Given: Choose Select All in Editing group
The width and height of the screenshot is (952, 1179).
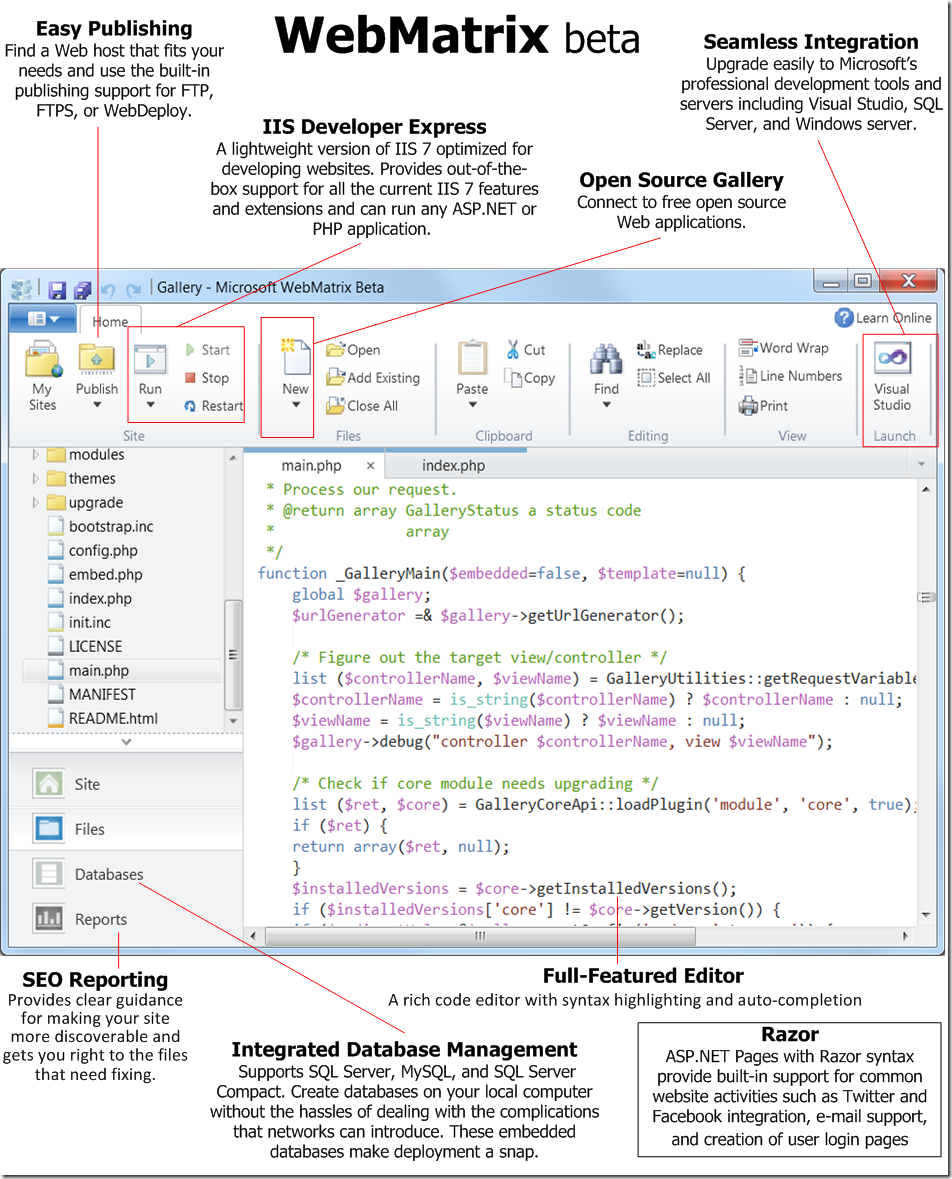Looking at the screenshot, I should [674, 378].
